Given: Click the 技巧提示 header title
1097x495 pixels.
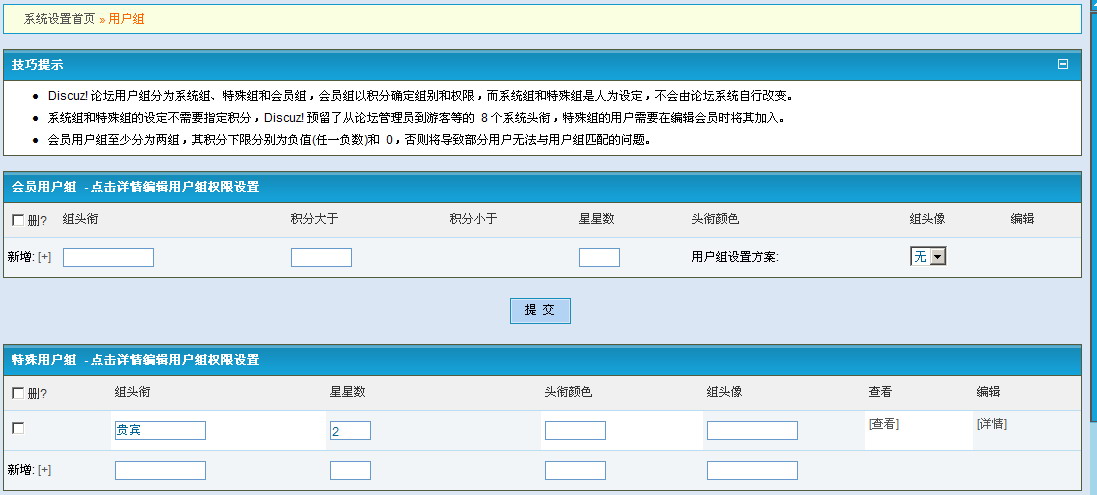Looking at the screenshot, I should 38,65.
